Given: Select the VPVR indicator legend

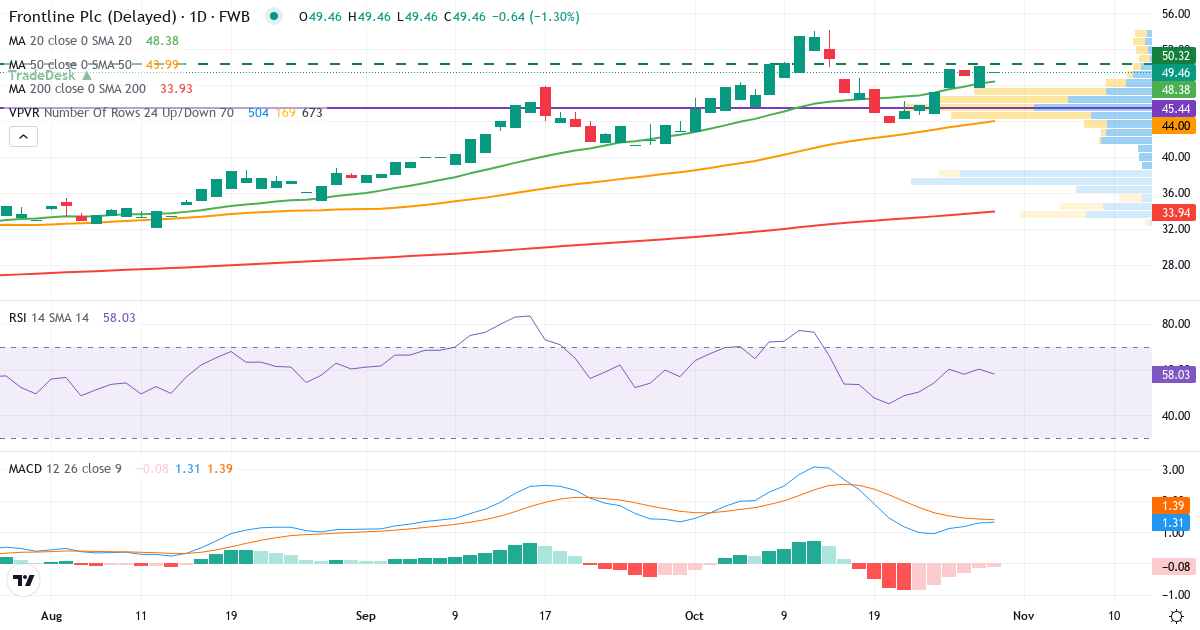Looking at the screenshot, I should [x=121, y=112].
